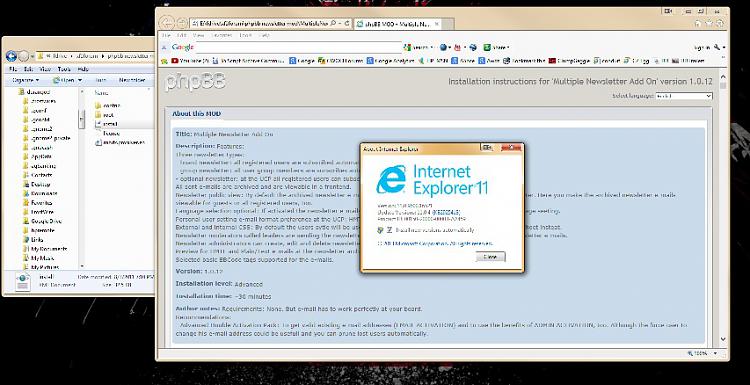Expand the Organize dropdown in Explorer
The height and width of the screenshot is (385, 750).
(25, 80)
